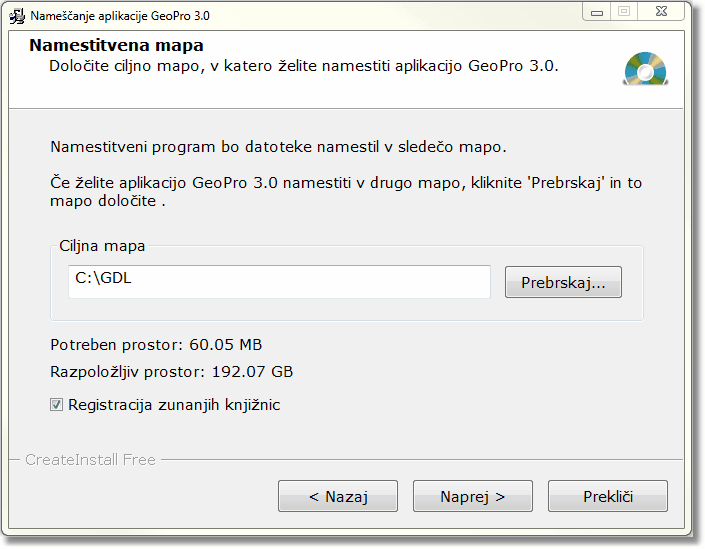Continue with the Naprej > button
This screenshot has width=705, height=549.
click(473, 496)
